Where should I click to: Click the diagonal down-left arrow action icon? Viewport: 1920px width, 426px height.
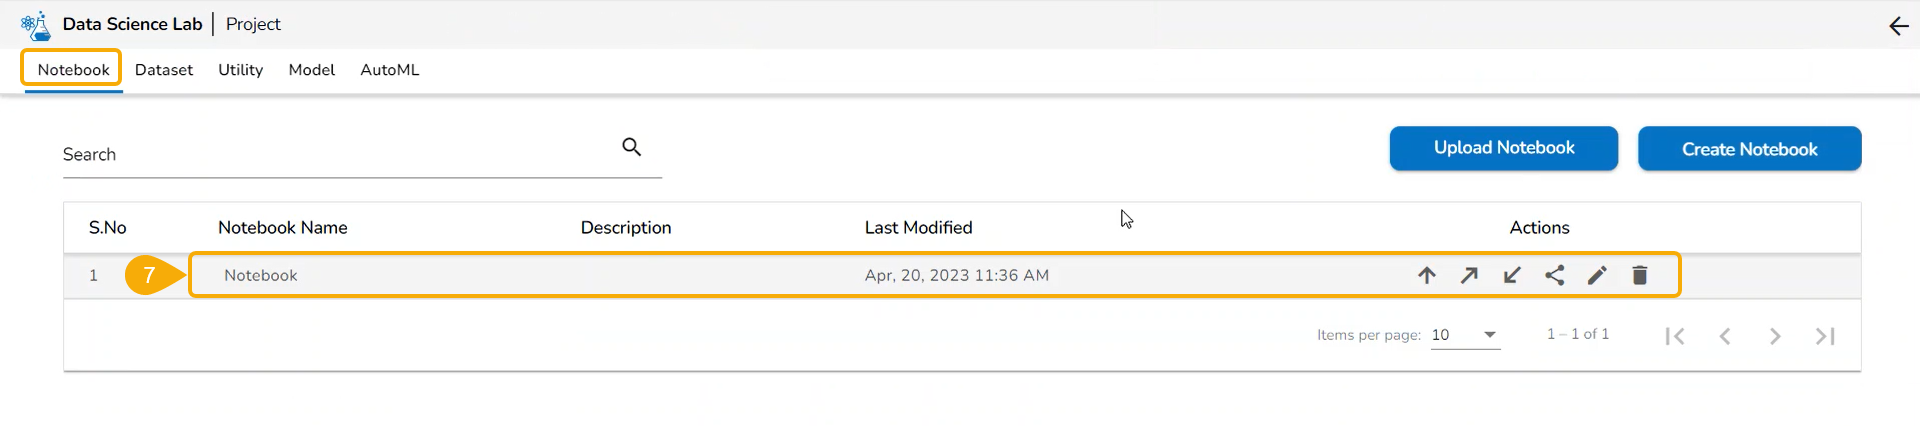tap(1512, 275)
